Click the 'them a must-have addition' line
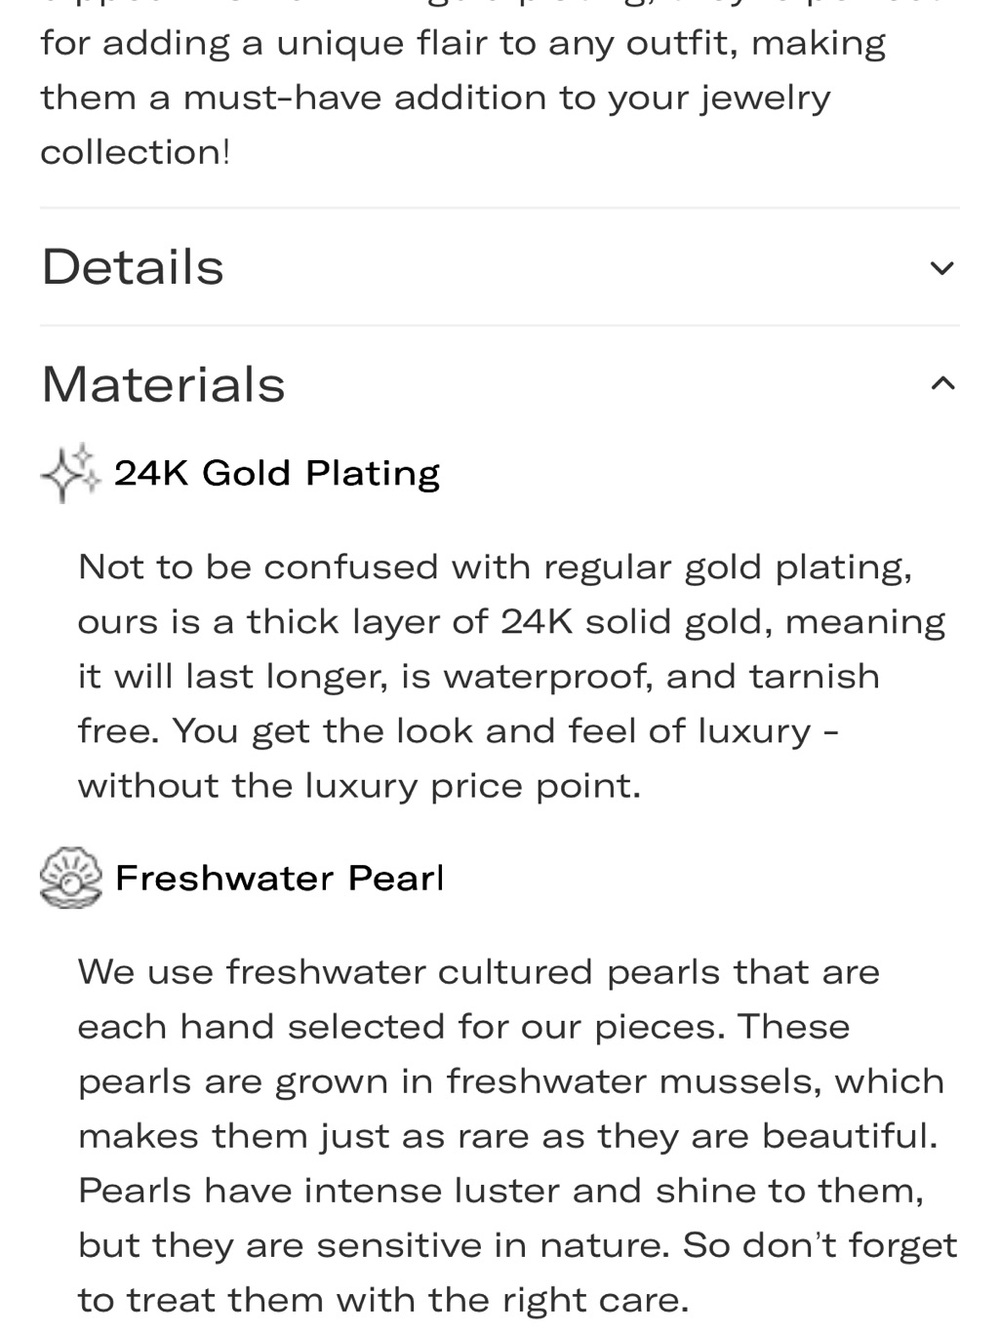 [x=435, y=98]
